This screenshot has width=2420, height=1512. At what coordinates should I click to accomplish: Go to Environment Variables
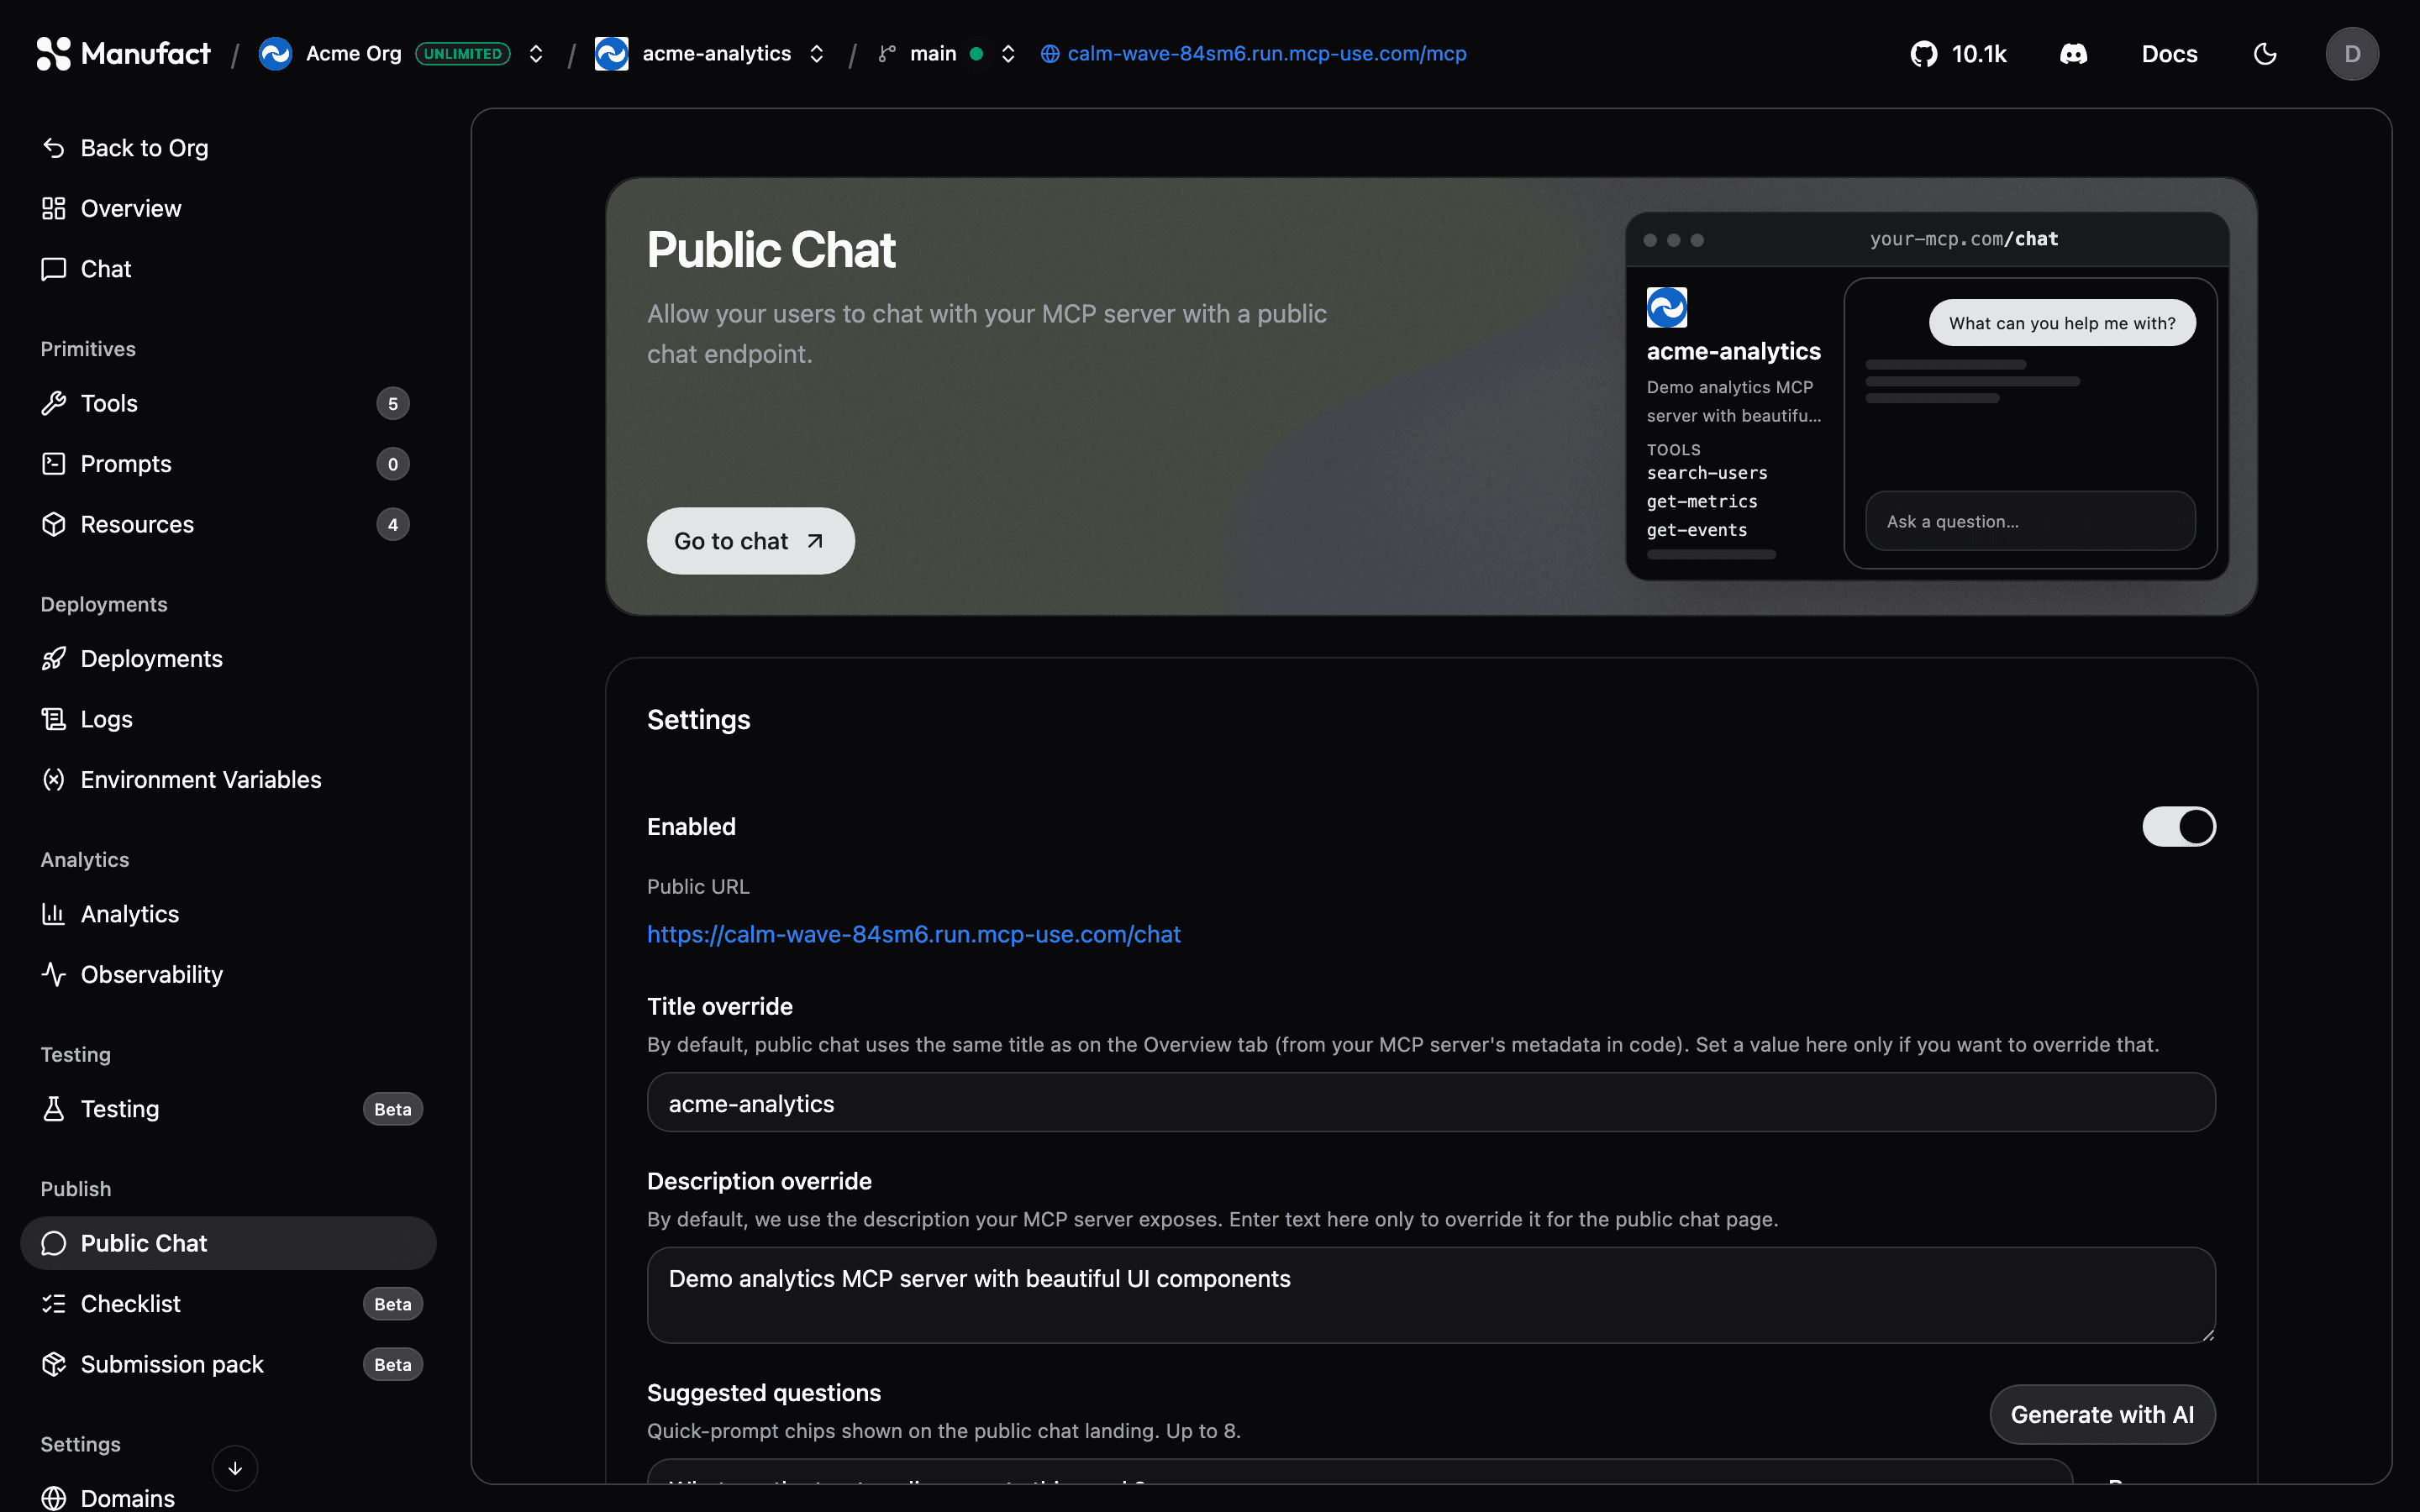click(228, 779)
